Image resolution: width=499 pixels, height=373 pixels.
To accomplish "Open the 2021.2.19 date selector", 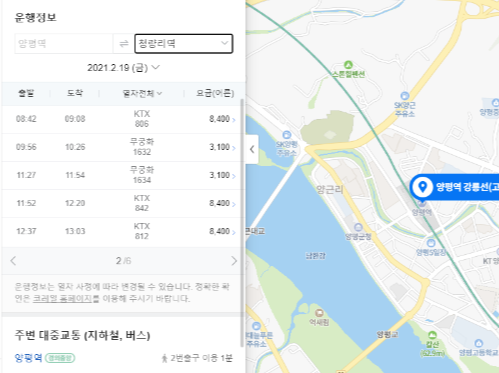I will pyautogui.click(x=123, y=68).
